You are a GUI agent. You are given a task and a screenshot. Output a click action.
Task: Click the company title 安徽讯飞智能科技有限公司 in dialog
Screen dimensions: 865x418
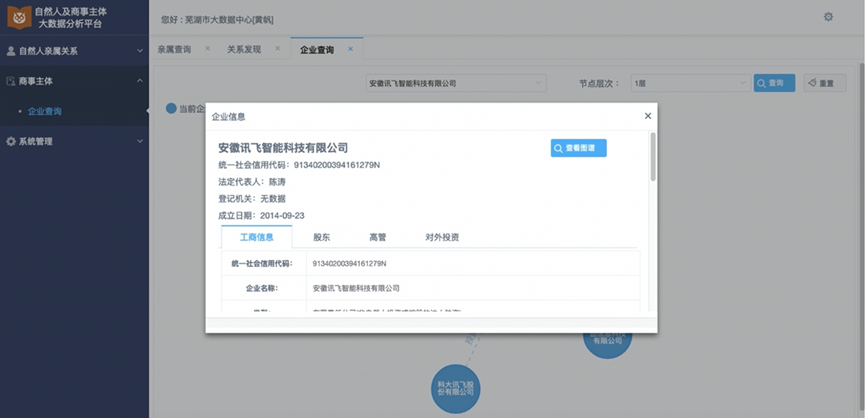pyautogui.click(x=283, y=148)
